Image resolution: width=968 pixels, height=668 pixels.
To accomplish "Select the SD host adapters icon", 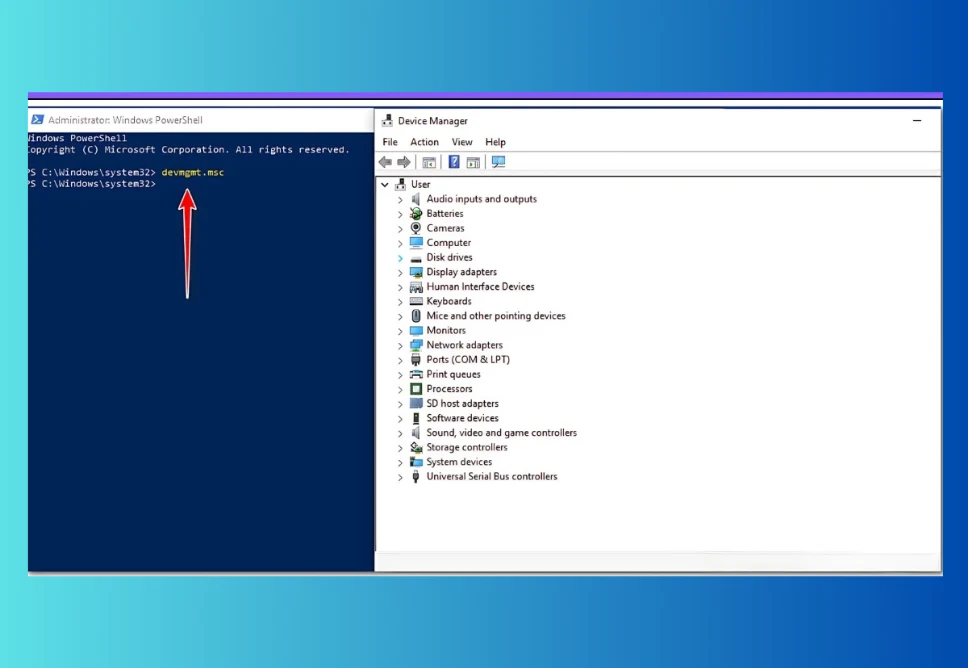I will pos(416,403).
